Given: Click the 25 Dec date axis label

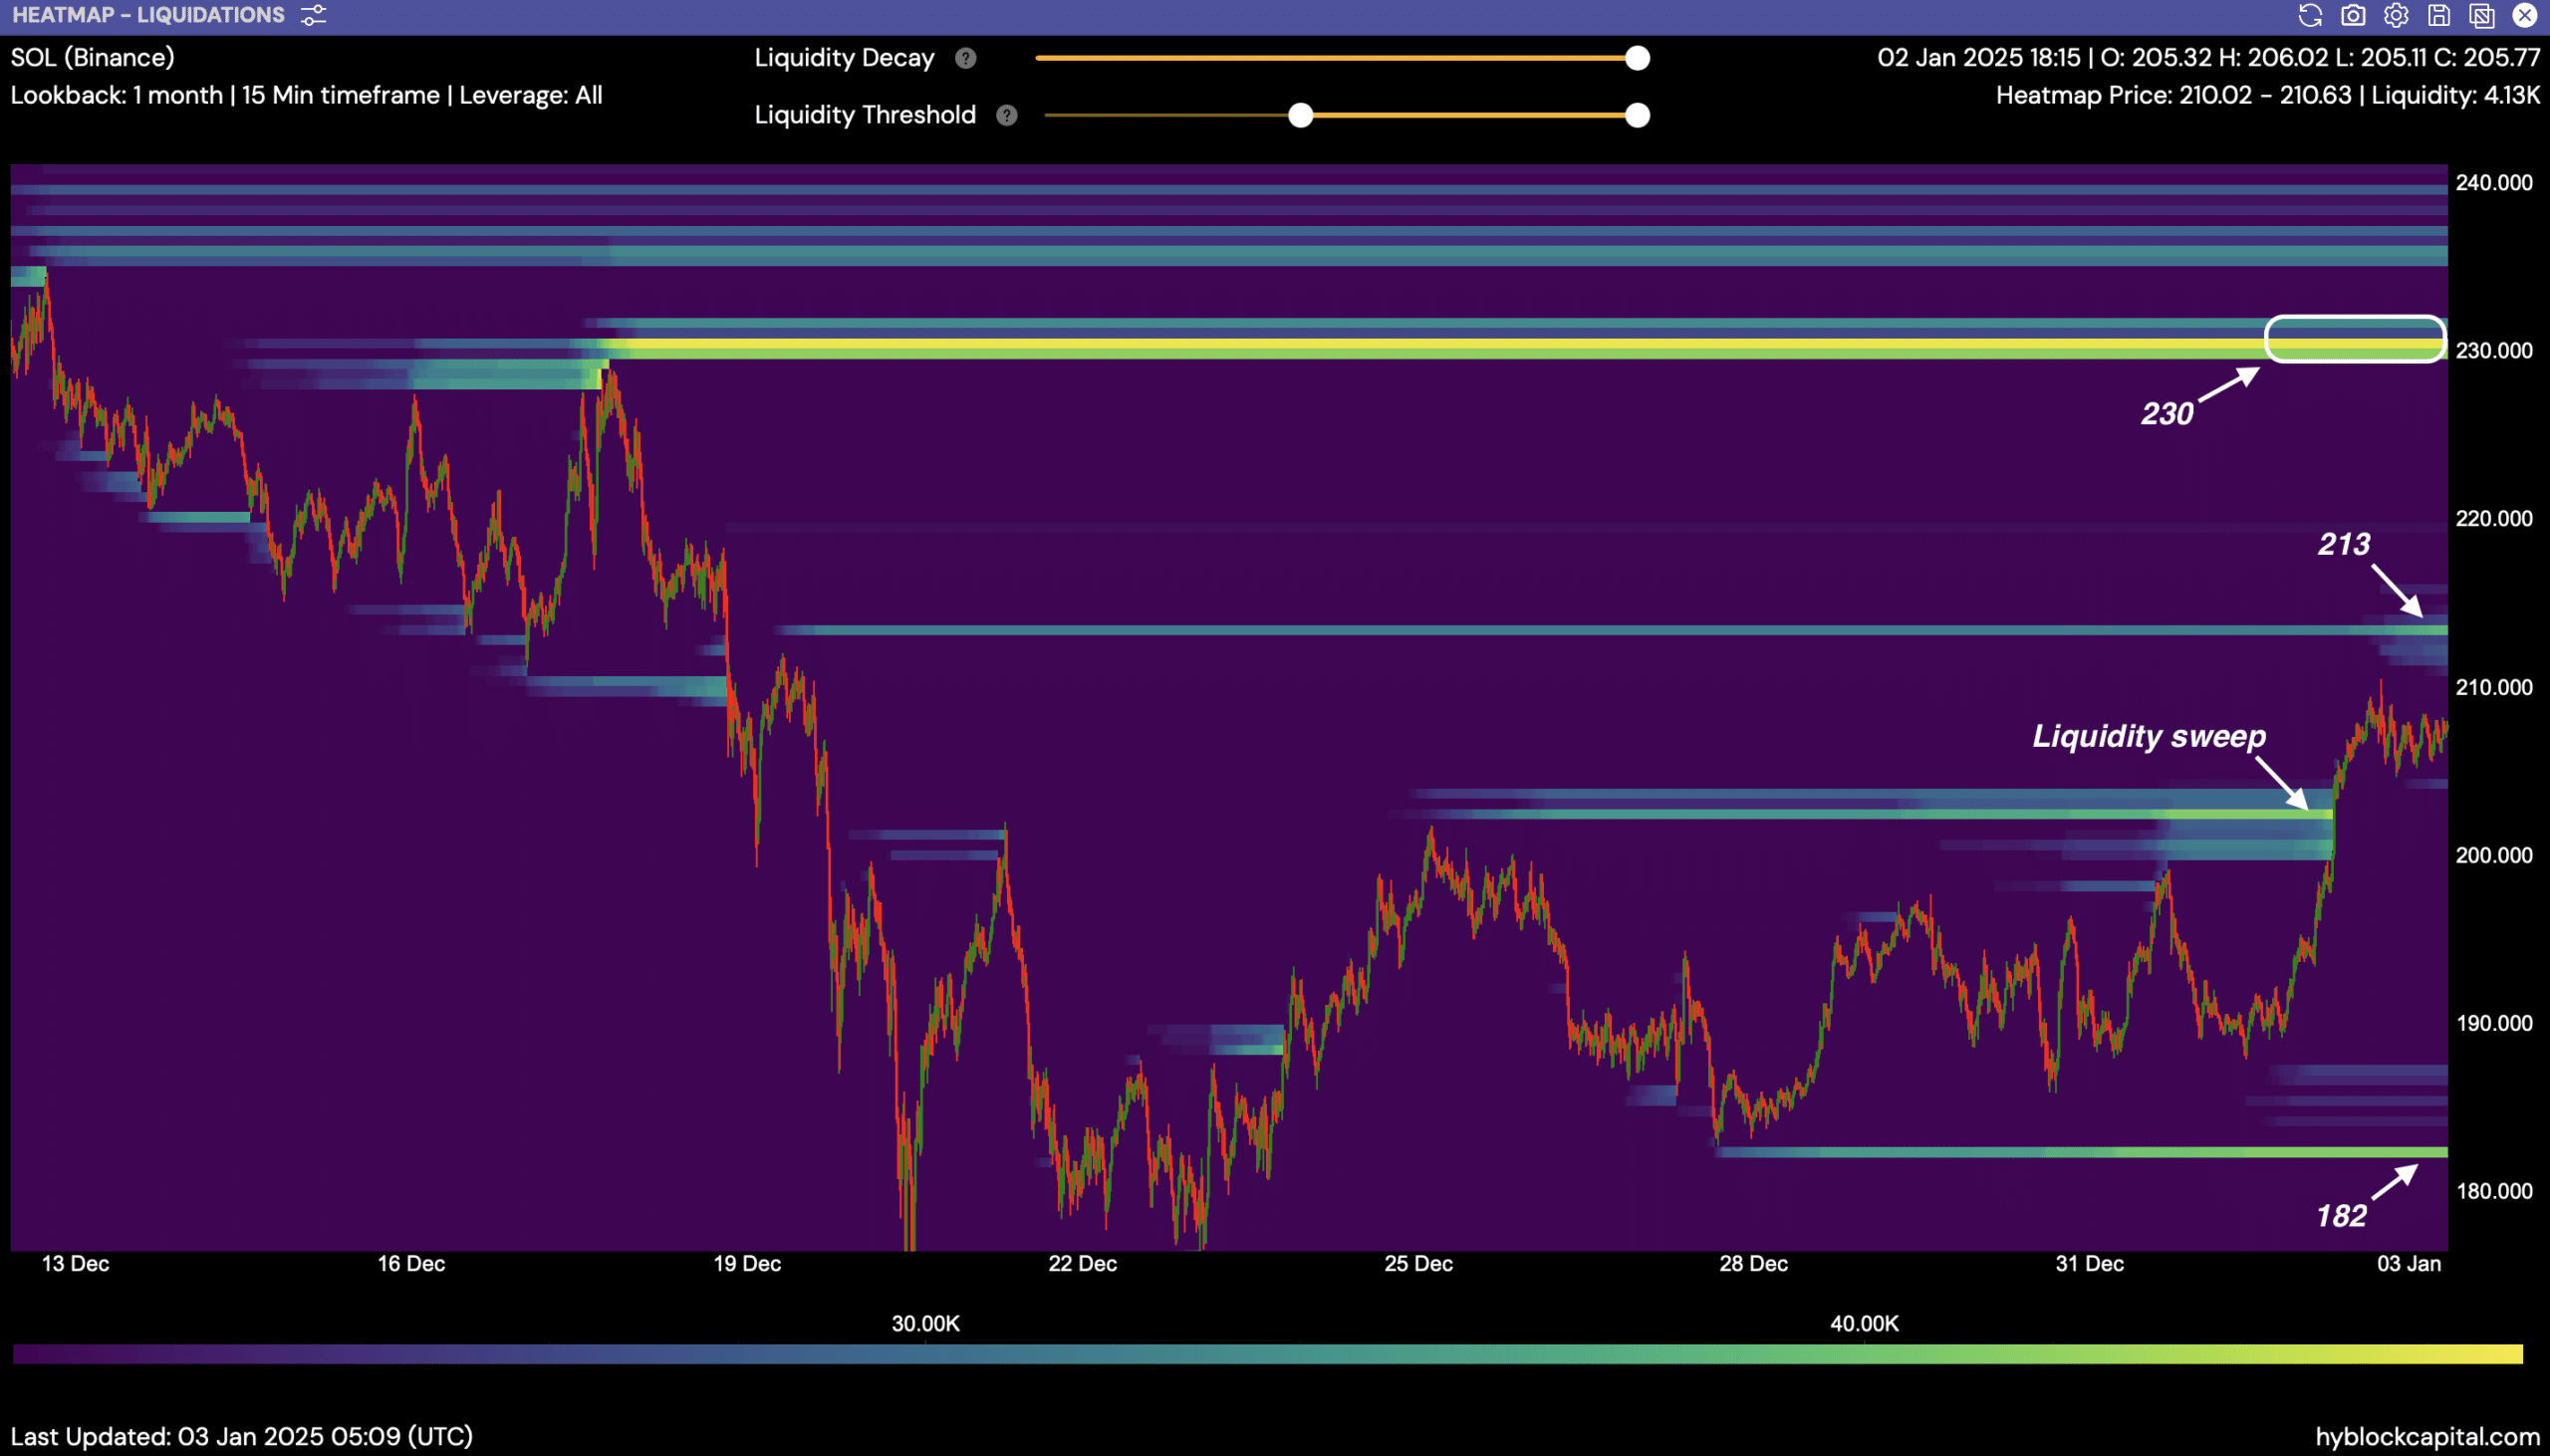Looking at the screenshot, I should click(x=1418, y=1263).
